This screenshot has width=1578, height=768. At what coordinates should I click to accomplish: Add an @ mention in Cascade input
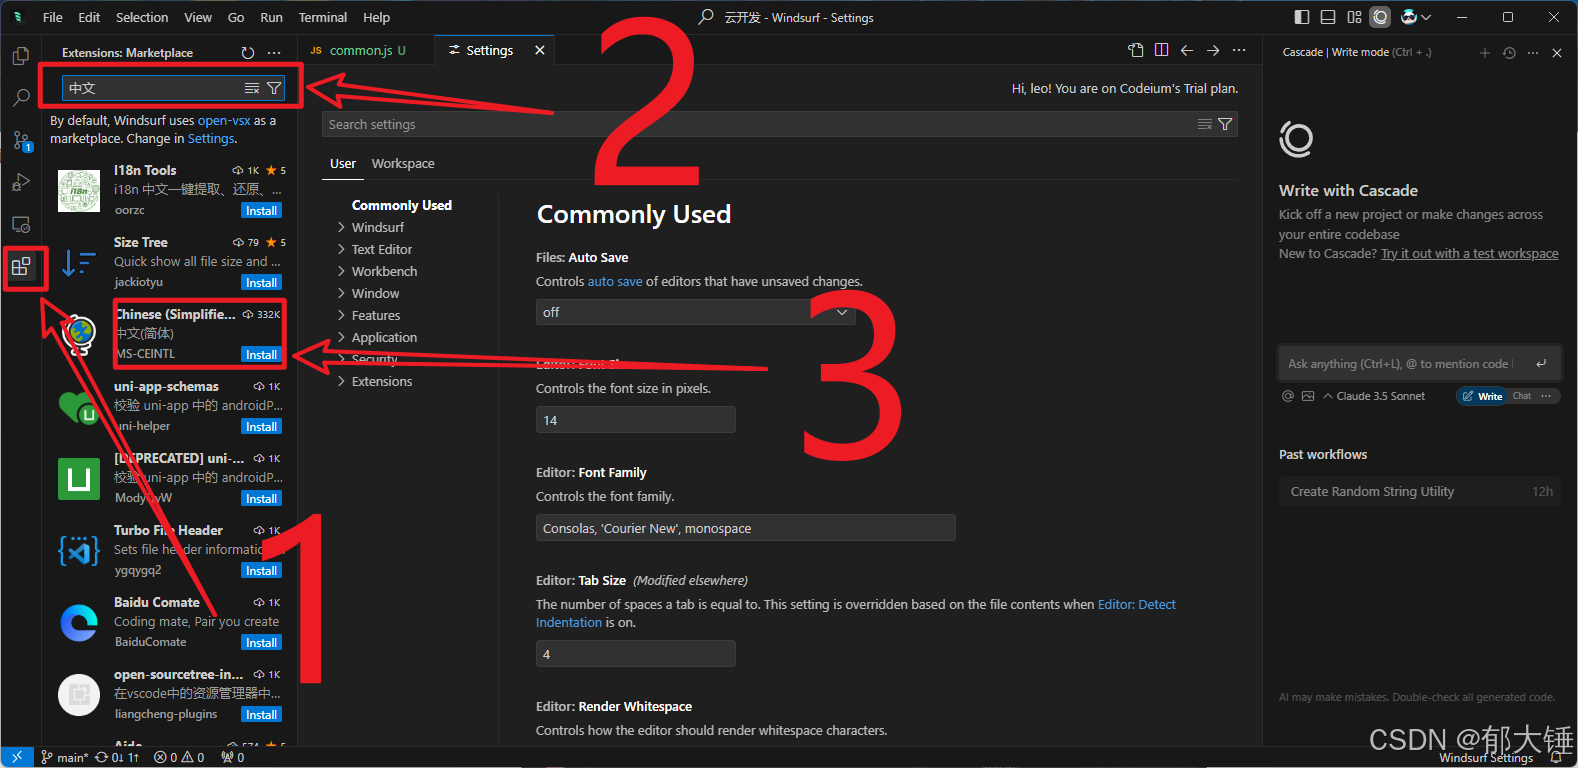pyautogui.click(x=1288, y=396)
